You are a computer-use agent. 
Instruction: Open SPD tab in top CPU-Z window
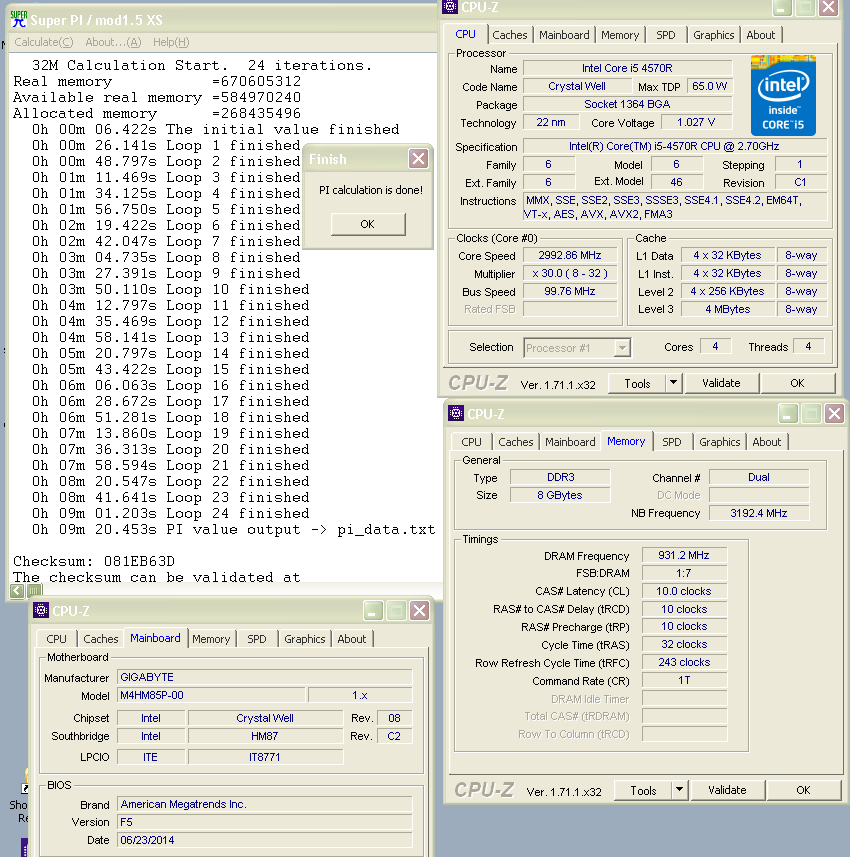[665, 35]
